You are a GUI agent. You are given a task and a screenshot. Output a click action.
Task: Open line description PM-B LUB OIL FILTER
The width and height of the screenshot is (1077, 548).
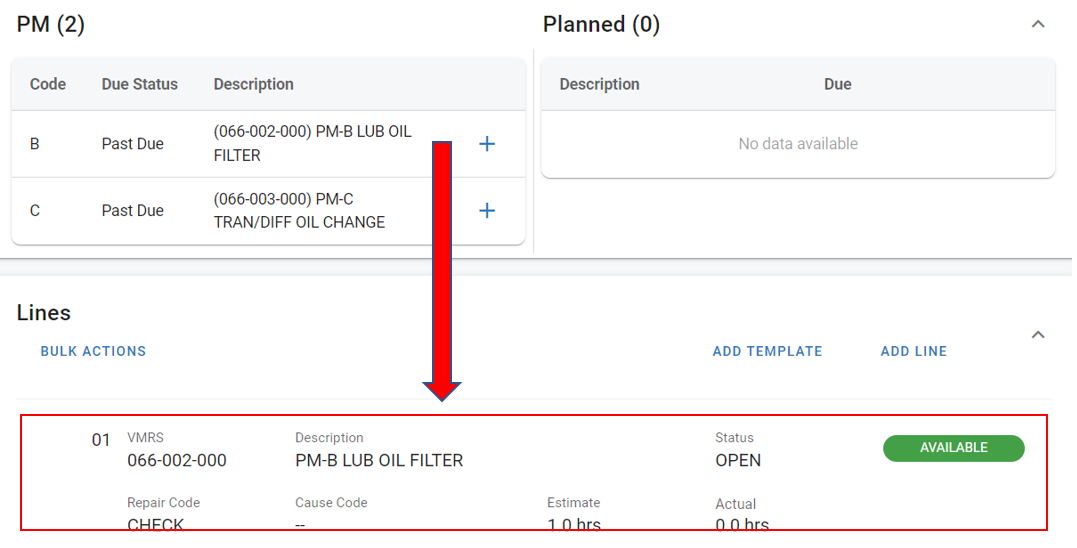[379, 461]
